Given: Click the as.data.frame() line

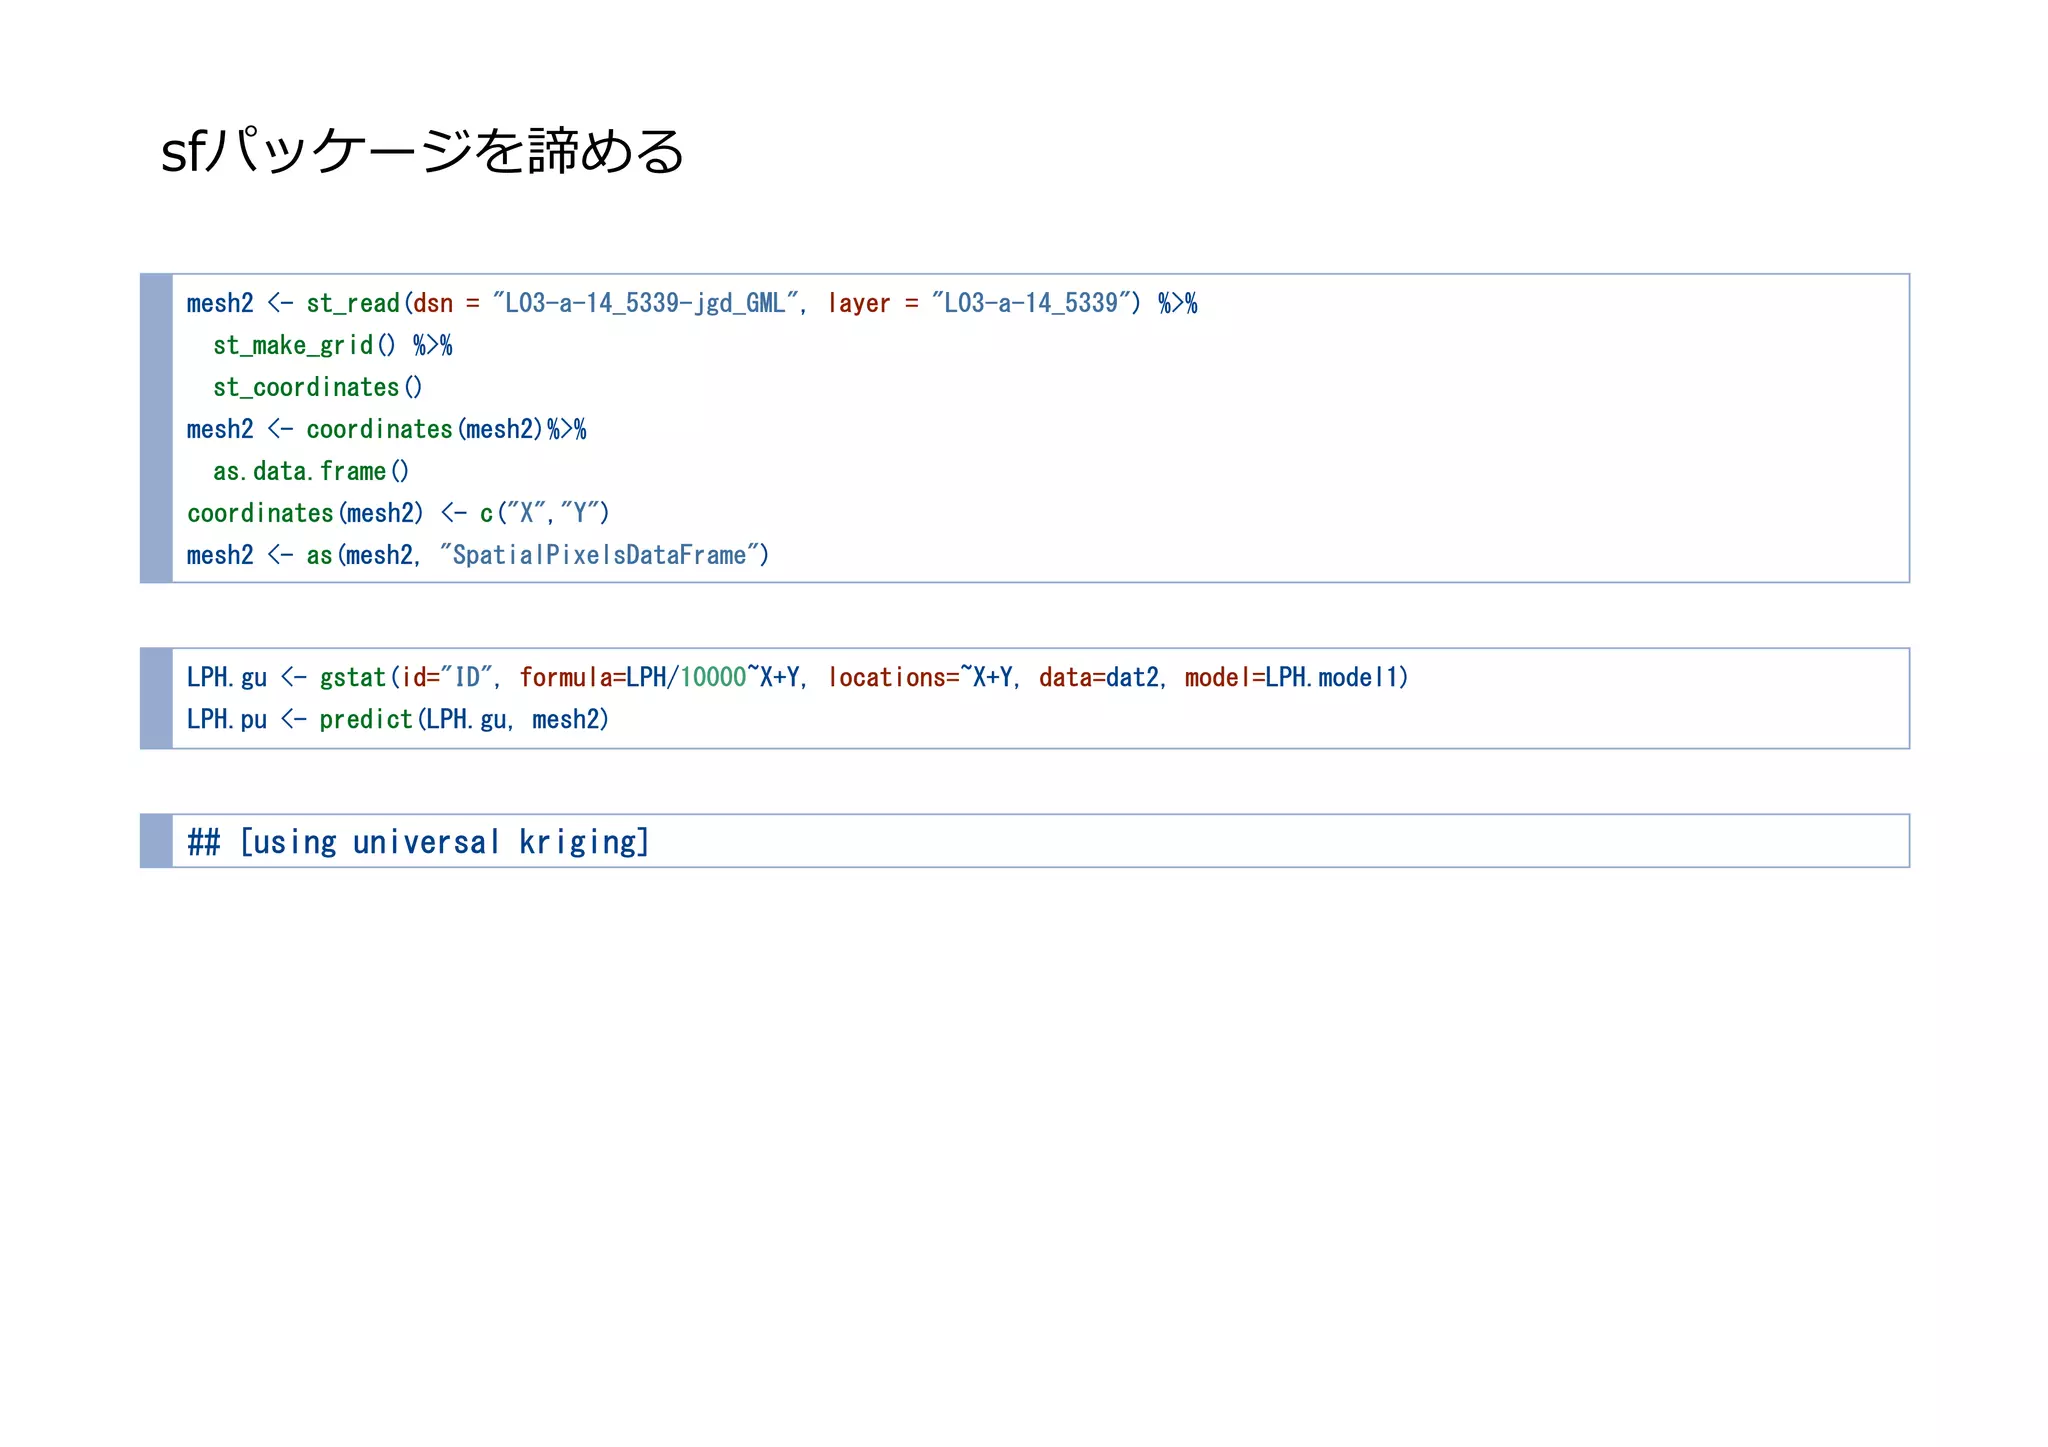Looking at the screenshot, I should [311, 471].
